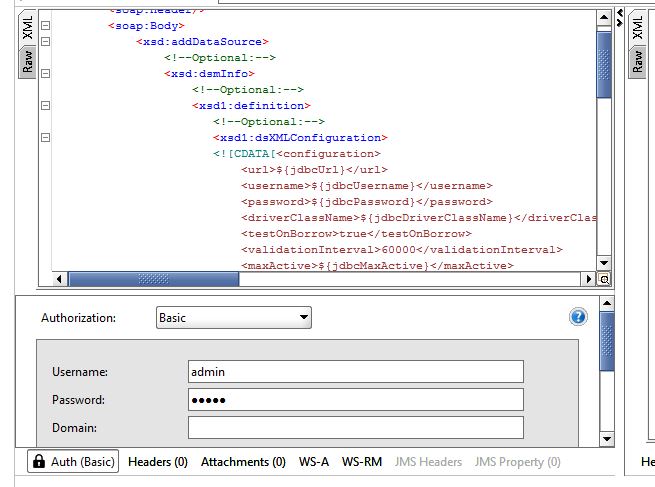Click the auth panel scroll up arrow
Viewport: 655px width, 487px height.
click(x=607, y=303)
